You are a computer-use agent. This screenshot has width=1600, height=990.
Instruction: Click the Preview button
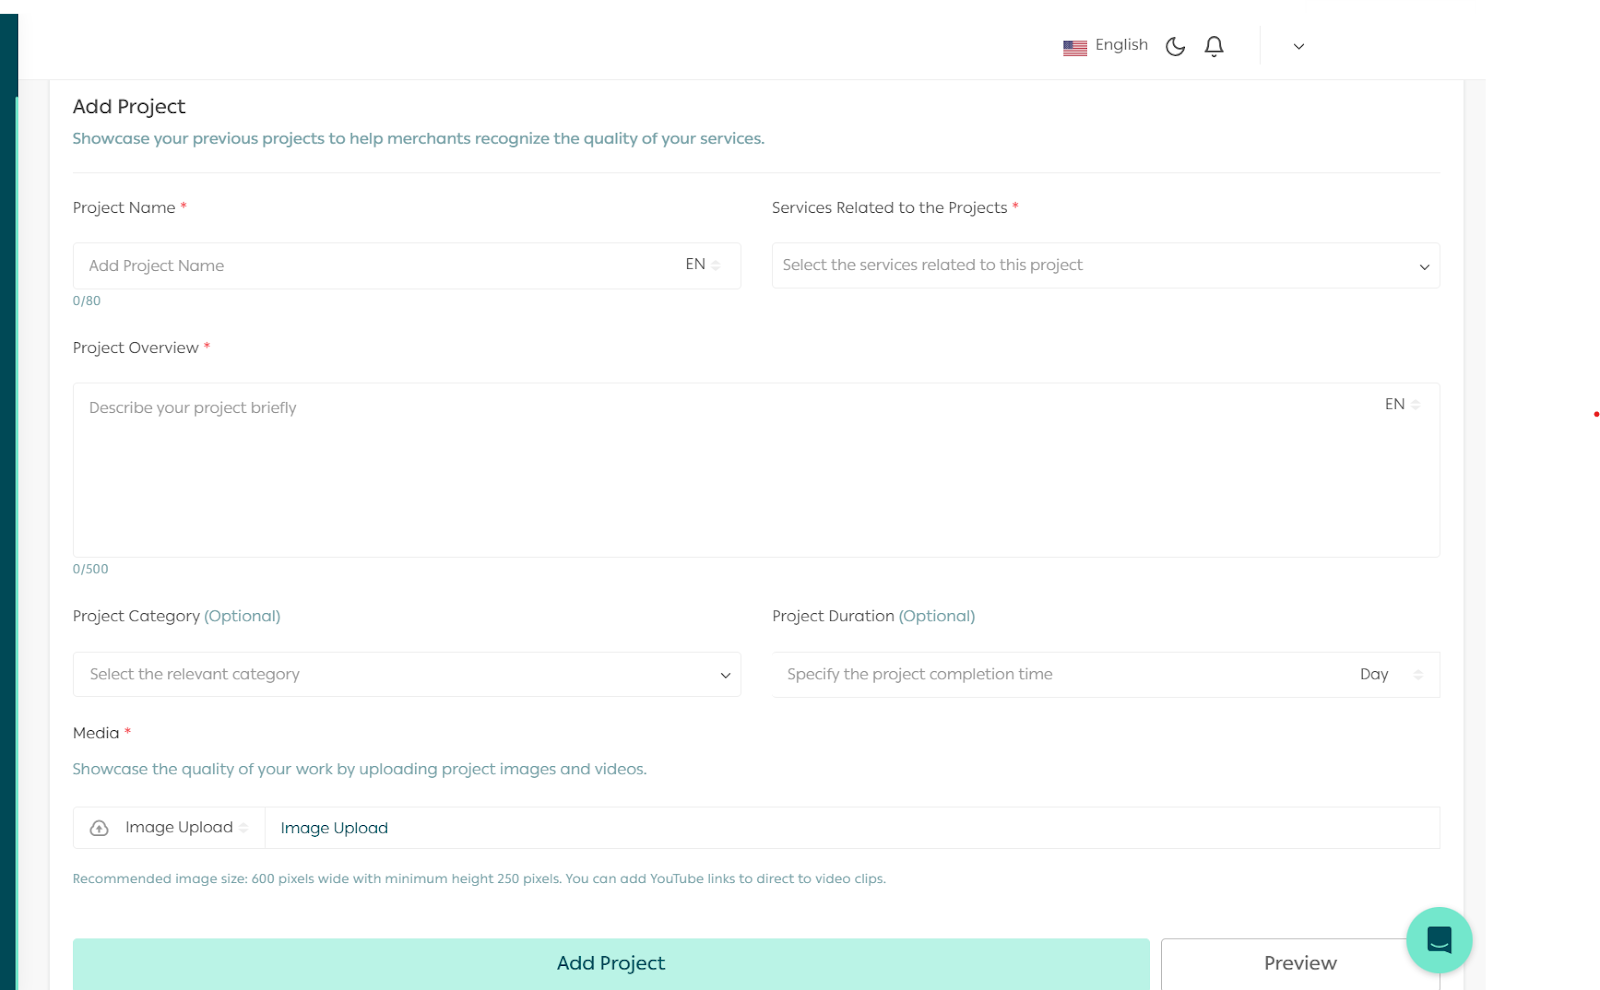point(1299,963)
